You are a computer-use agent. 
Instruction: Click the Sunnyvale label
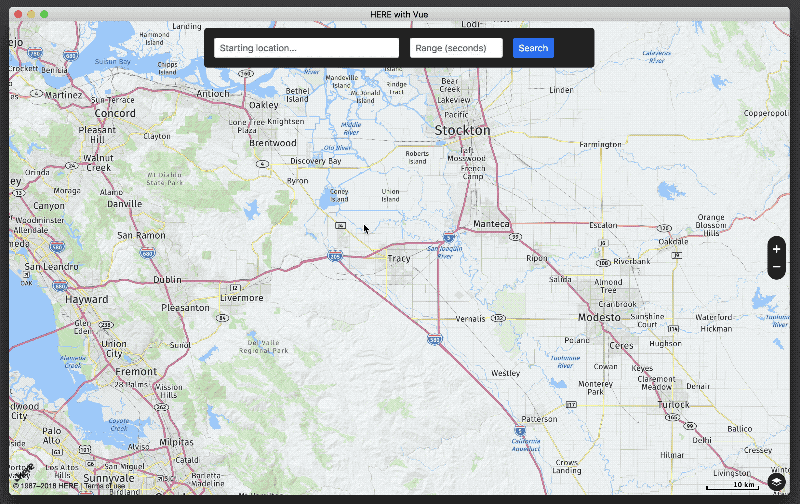pos(109,478)
